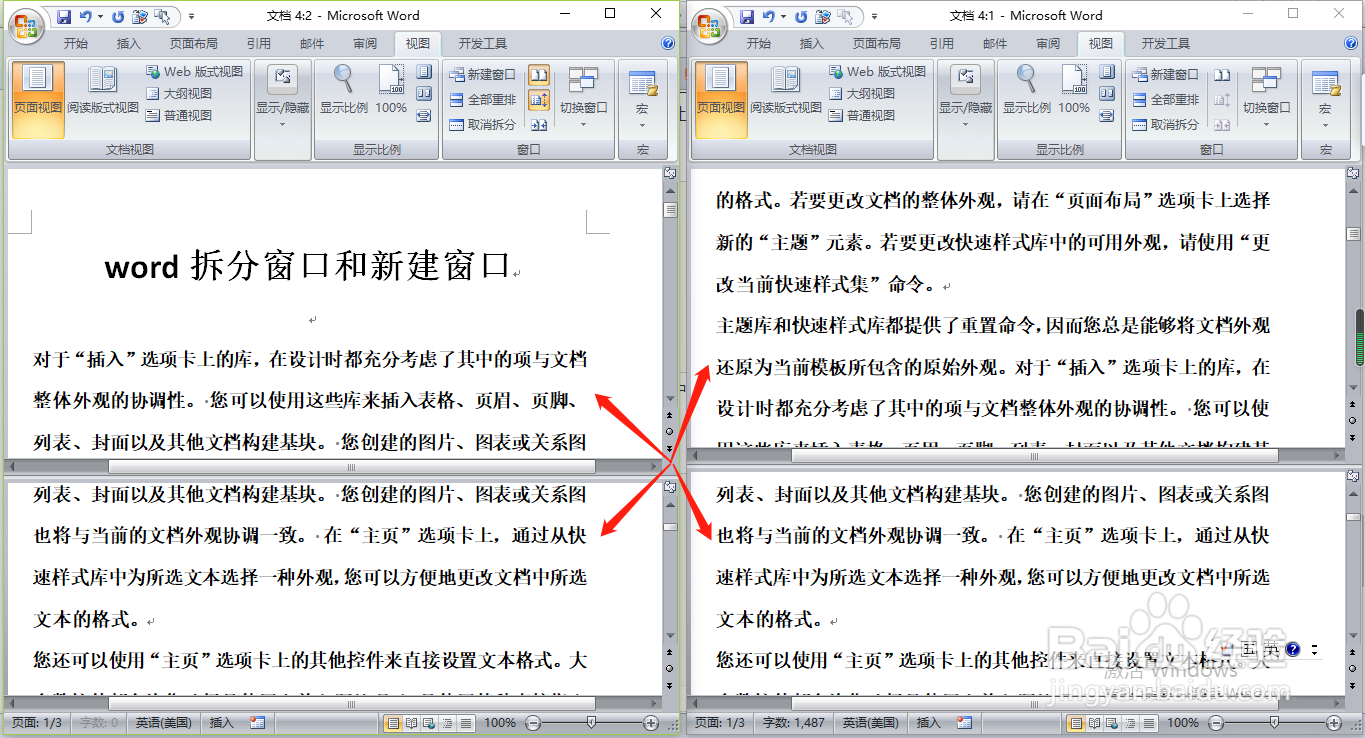Image resolution: width=1365 pixels, height=738 pixels.
Task: Click 新建窗口 in 文档 4:1 ribbon
Action: click(x=1166, y=75)
